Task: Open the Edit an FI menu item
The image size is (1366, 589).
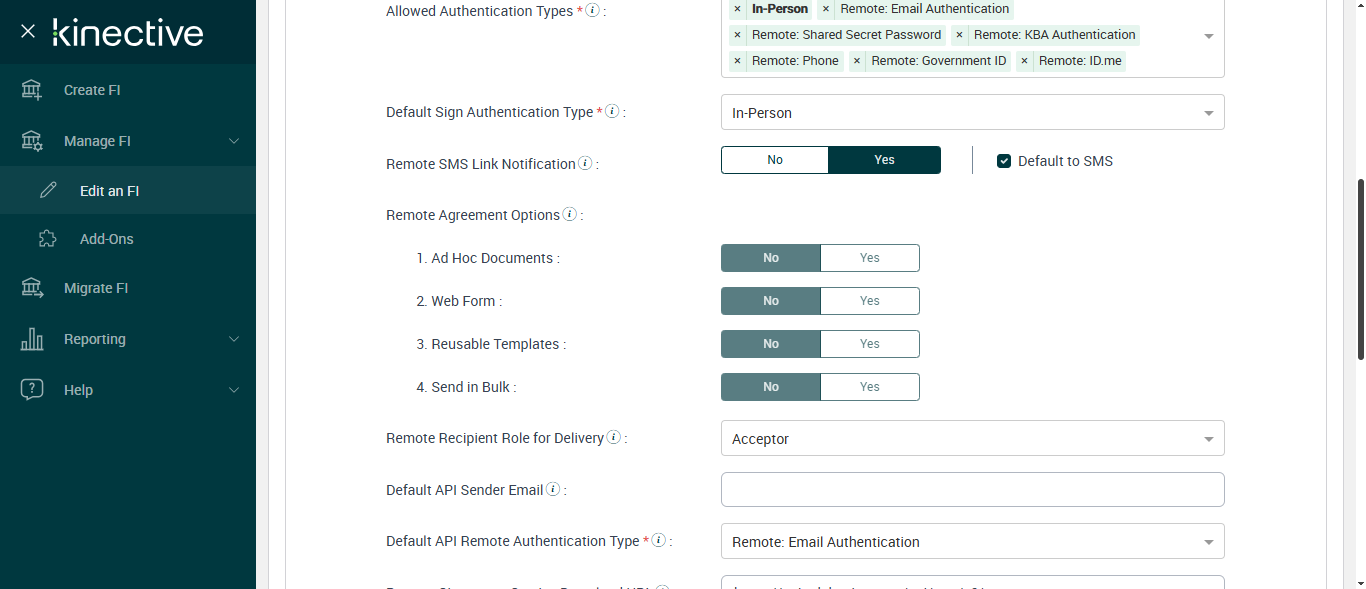Action: [x=109, y=191]
